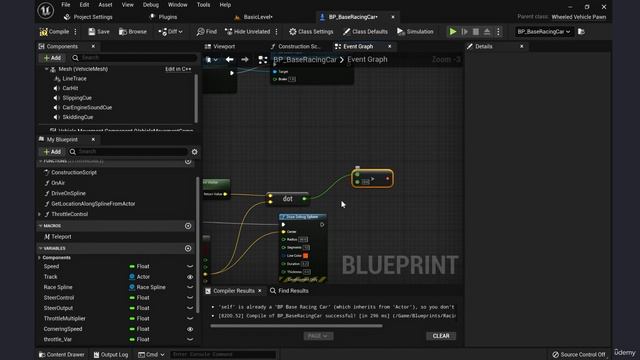640x360 pixels.
Task: Add new macro with plus icon
Action: point(188,226)
